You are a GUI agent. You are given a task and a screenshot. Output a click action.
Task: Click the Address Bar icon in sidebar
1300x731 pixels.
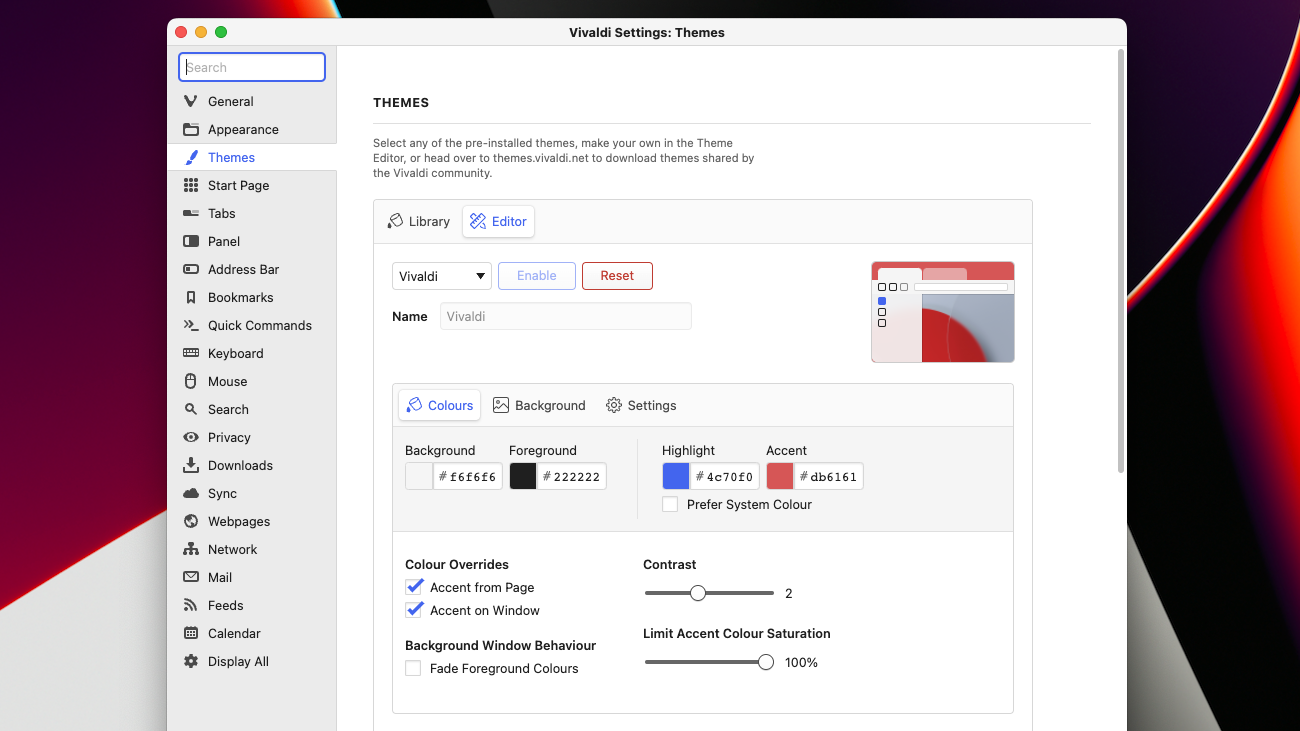click(190, 269)
